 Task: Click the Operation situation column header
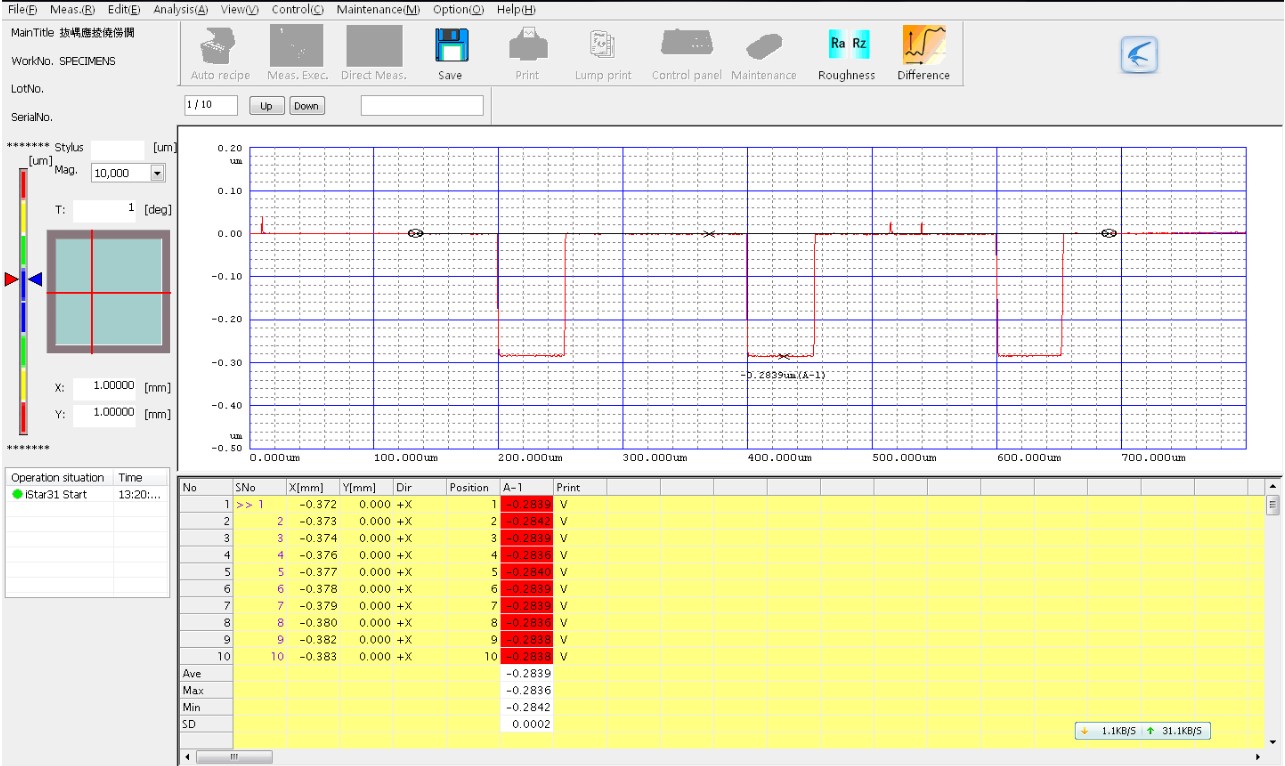[60, 478]
